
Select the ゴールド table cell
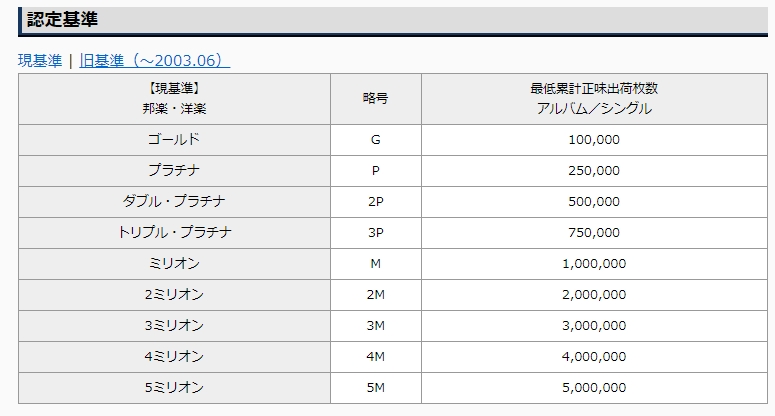point(174,139)
